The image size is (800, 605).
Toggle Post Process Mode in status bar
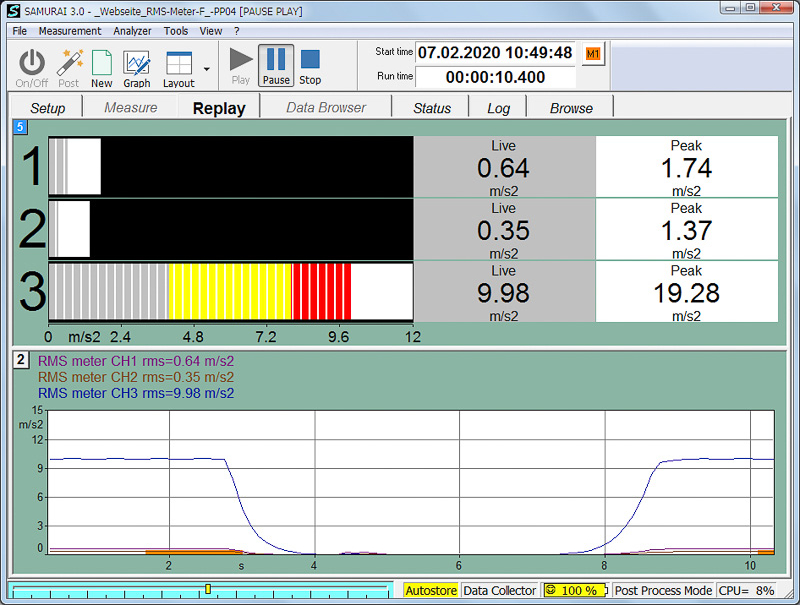tap(663, 591)
